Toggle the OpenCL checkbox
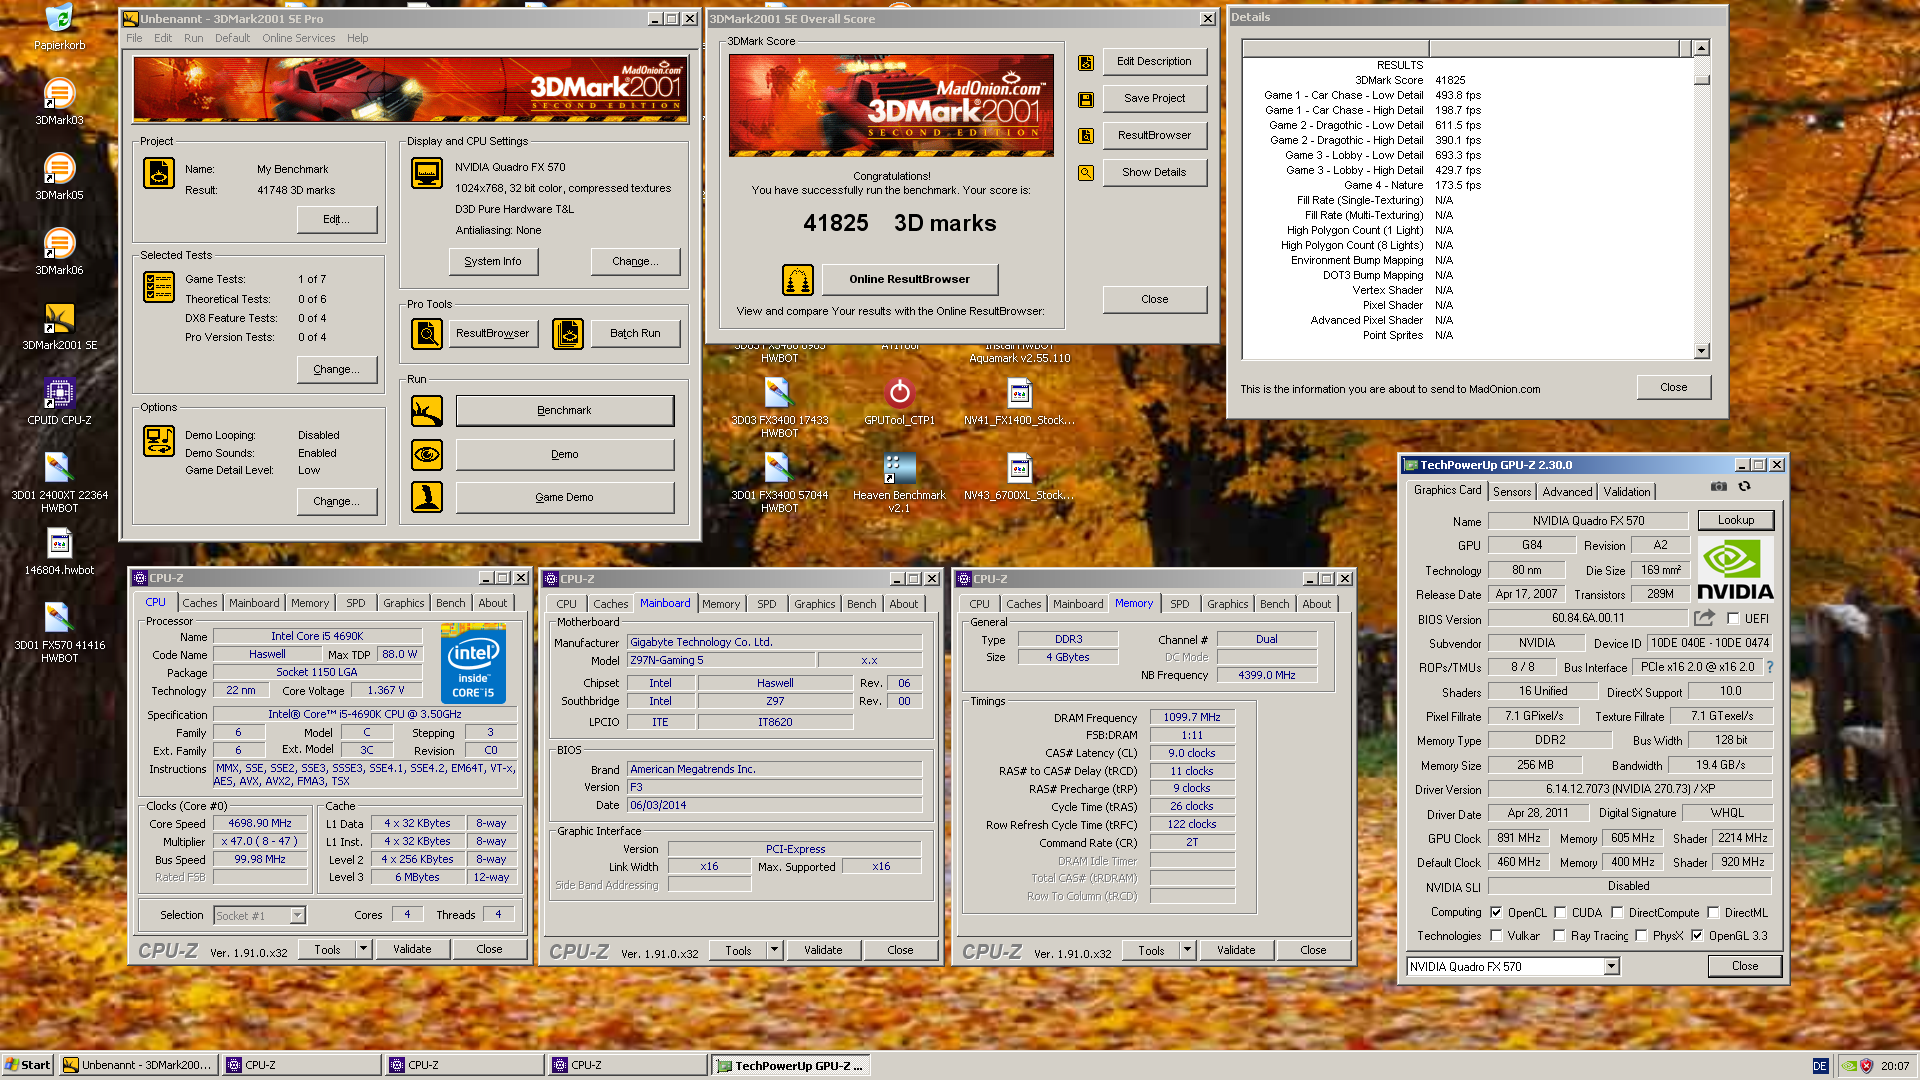 point(1496,913)
